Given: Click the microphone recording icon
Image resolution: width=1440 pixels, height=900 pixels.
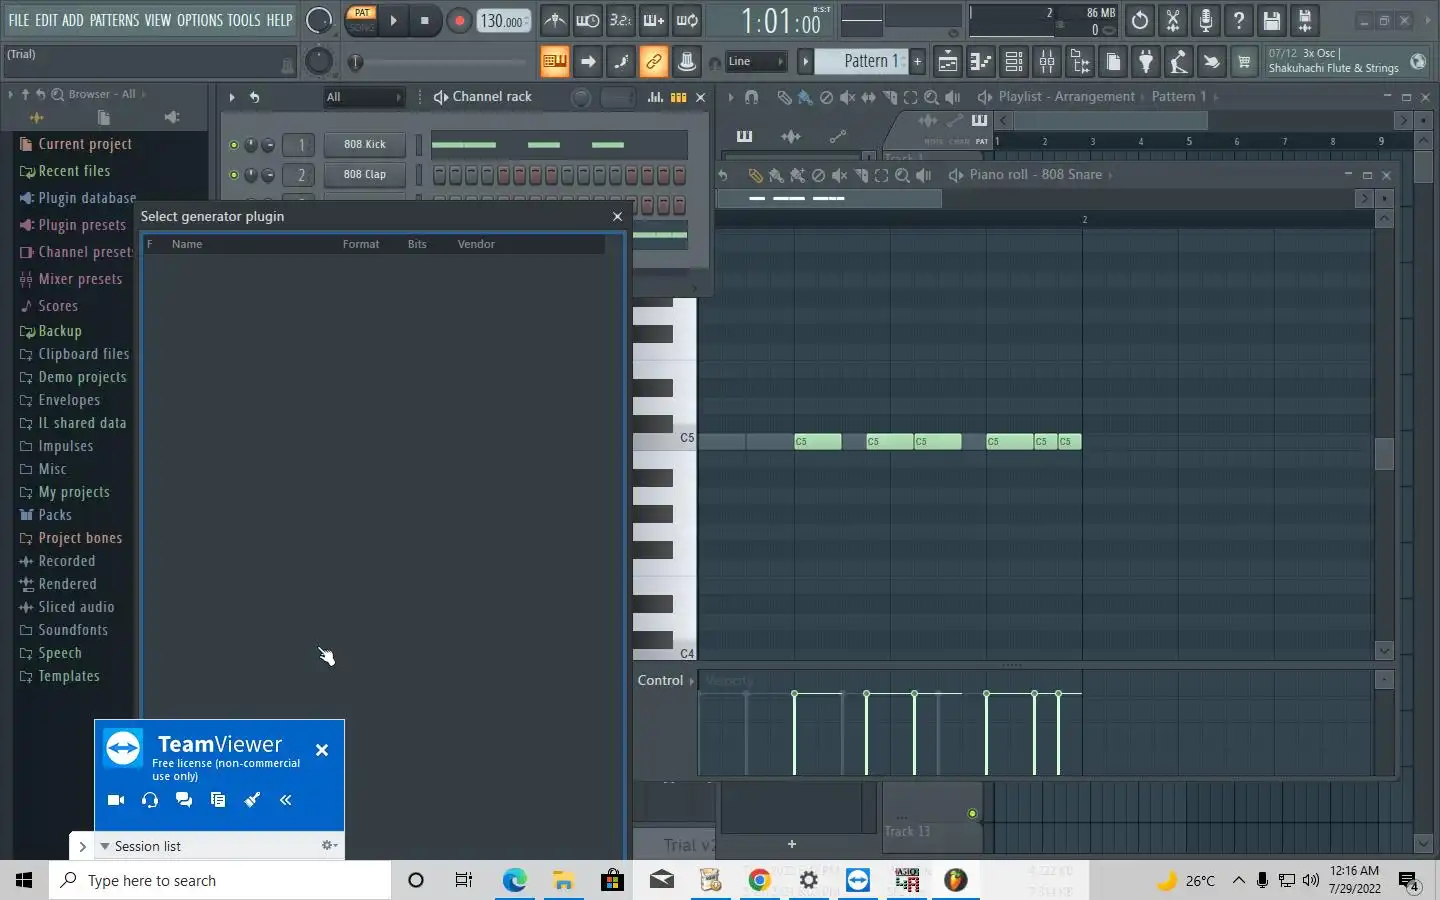Looking at the screenshot, I should pyautogui.click(x=1206, y=20).
